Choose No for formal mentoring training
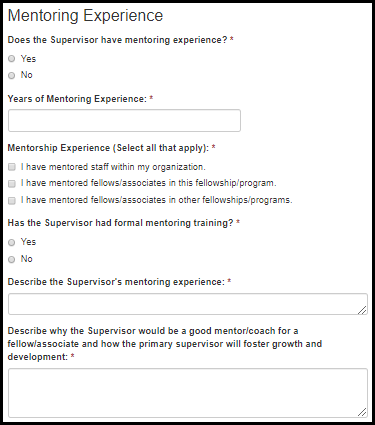Screen dimensions: 375x425 (12, 259)
